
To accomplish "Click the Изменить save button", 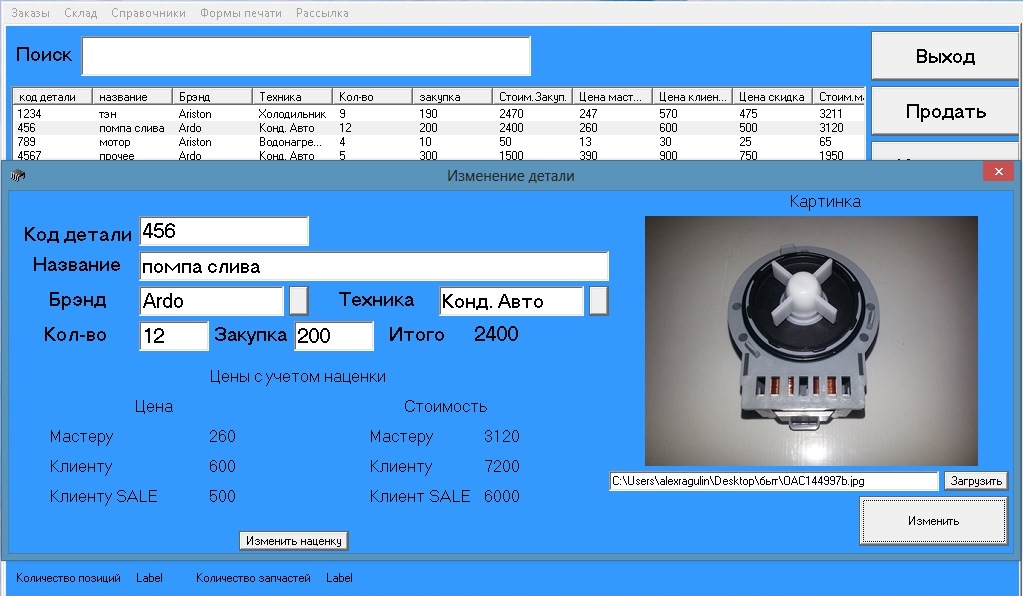I will (x=933, y=521).
